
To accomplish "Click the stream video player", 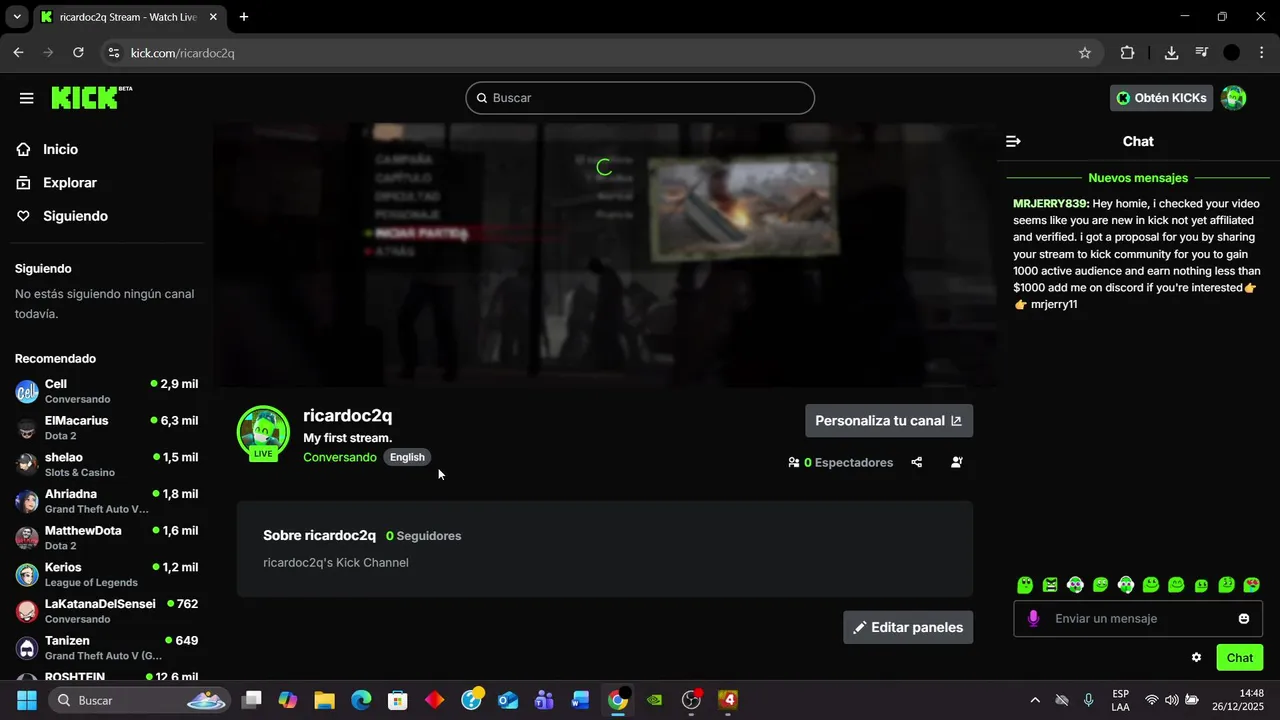I will click(x=604, y=255).
